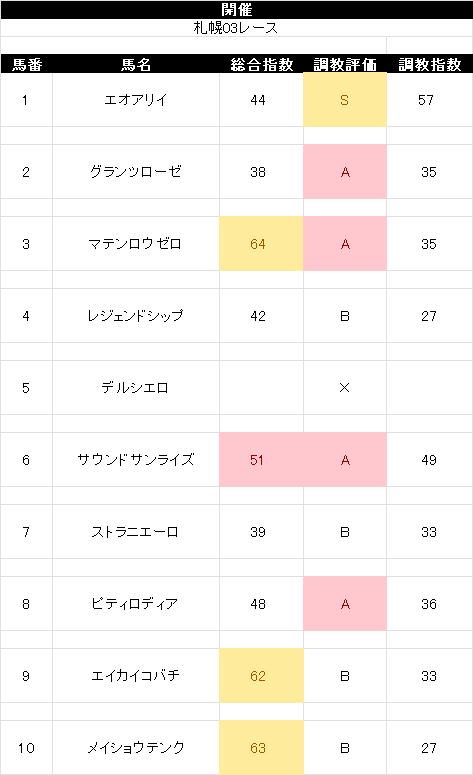Click the 馬名 column header
Screen dimensions: 473x775
click(136, 64)
